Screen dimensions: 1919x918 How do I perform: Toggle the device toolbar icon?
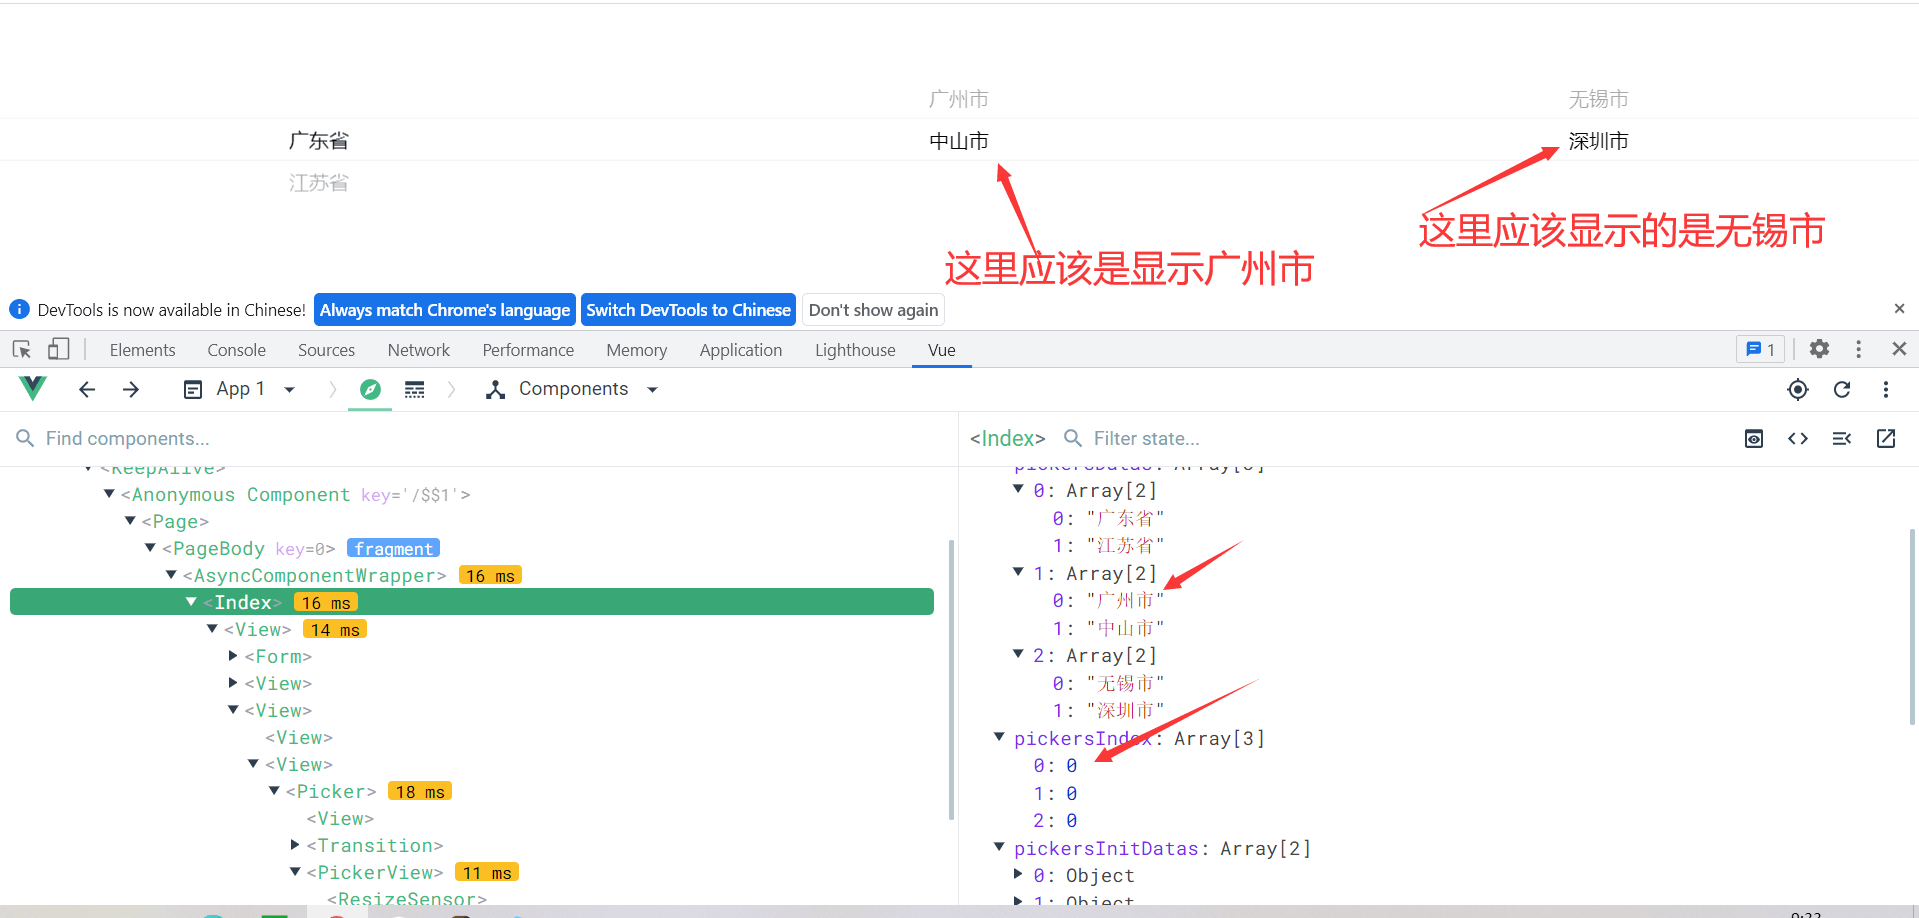pos(59,349)
